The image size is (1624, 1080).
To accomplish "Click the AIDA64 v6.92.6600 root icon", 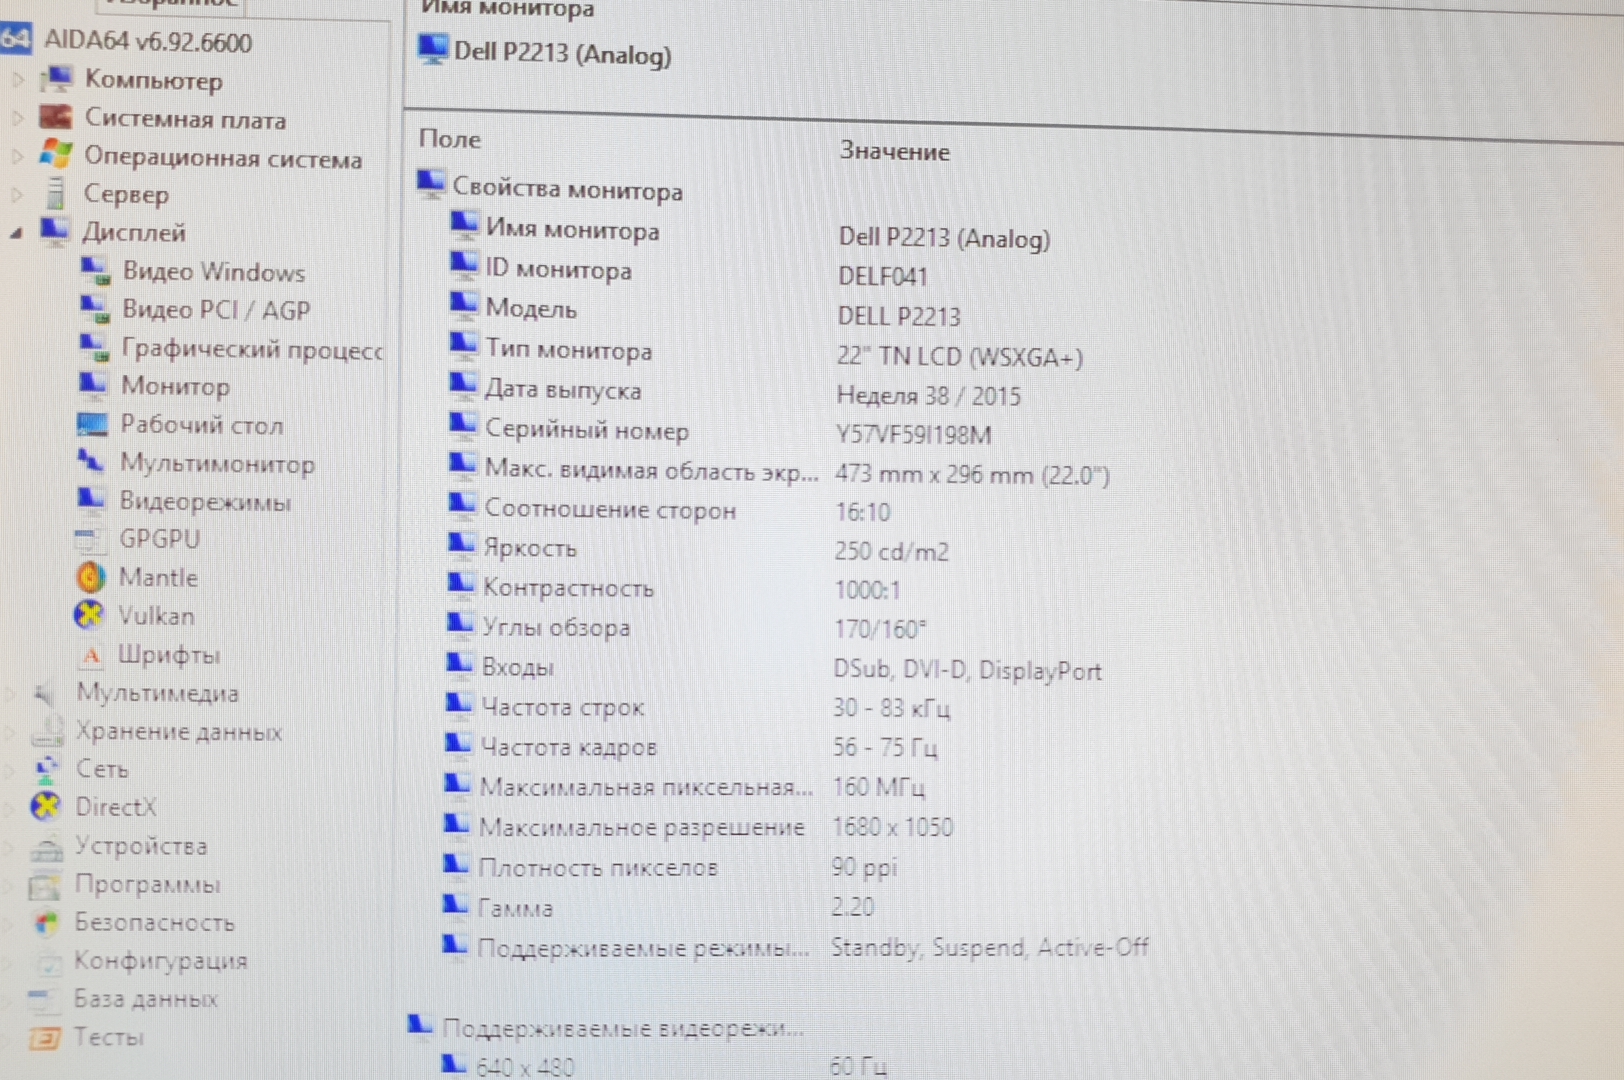I will click(x=15, y=39).
